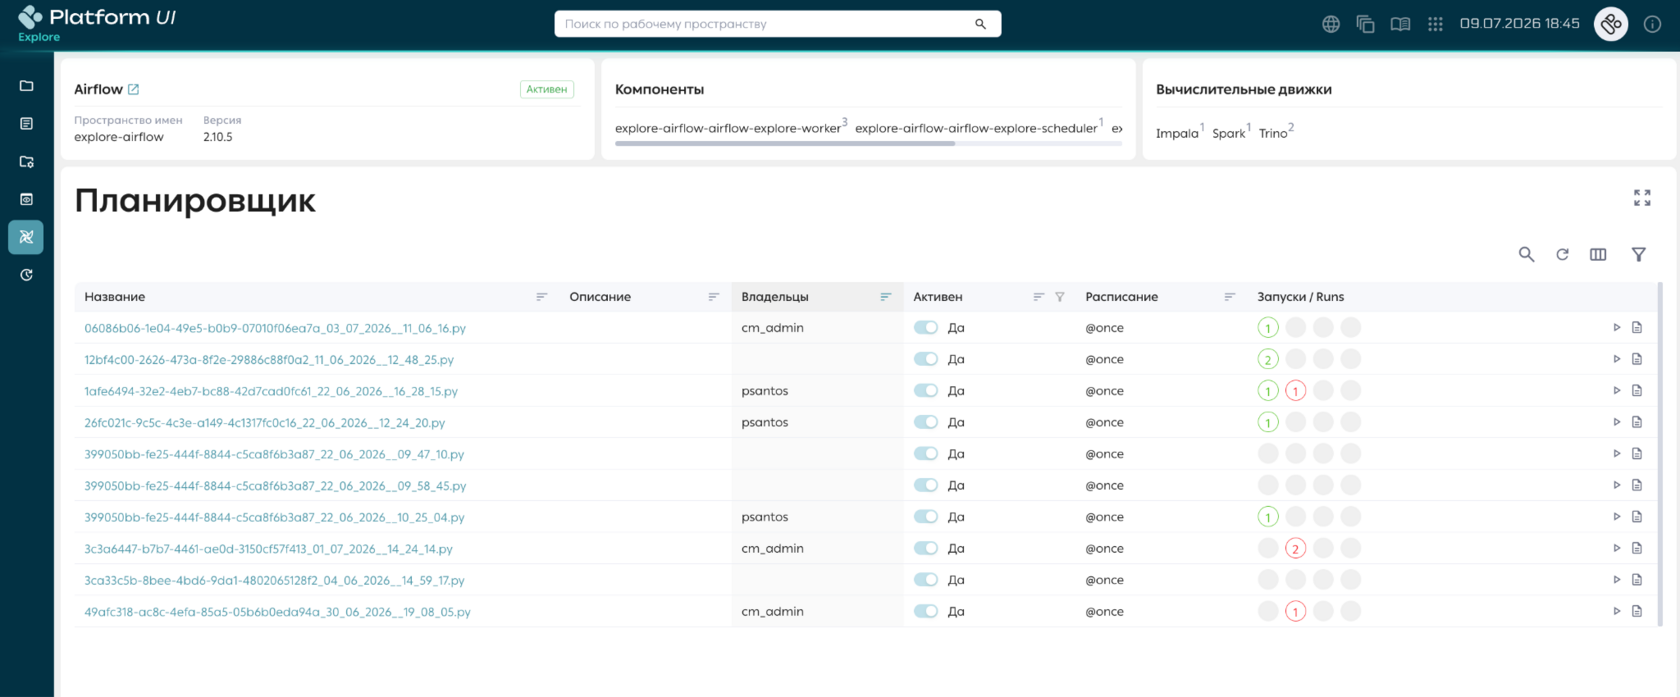Open the table filter funnel icon

coord(1638,254)
